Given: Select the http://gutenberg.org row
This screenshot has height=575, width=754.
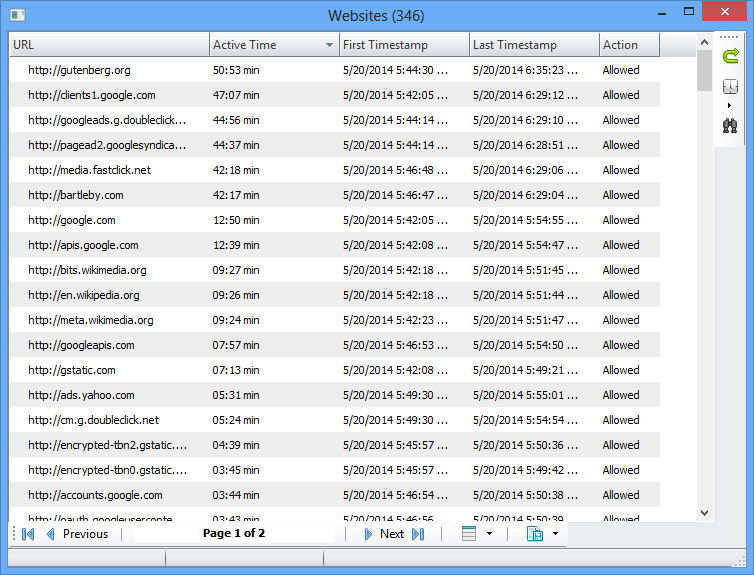Looking at the screenshot, I should 79,70.
